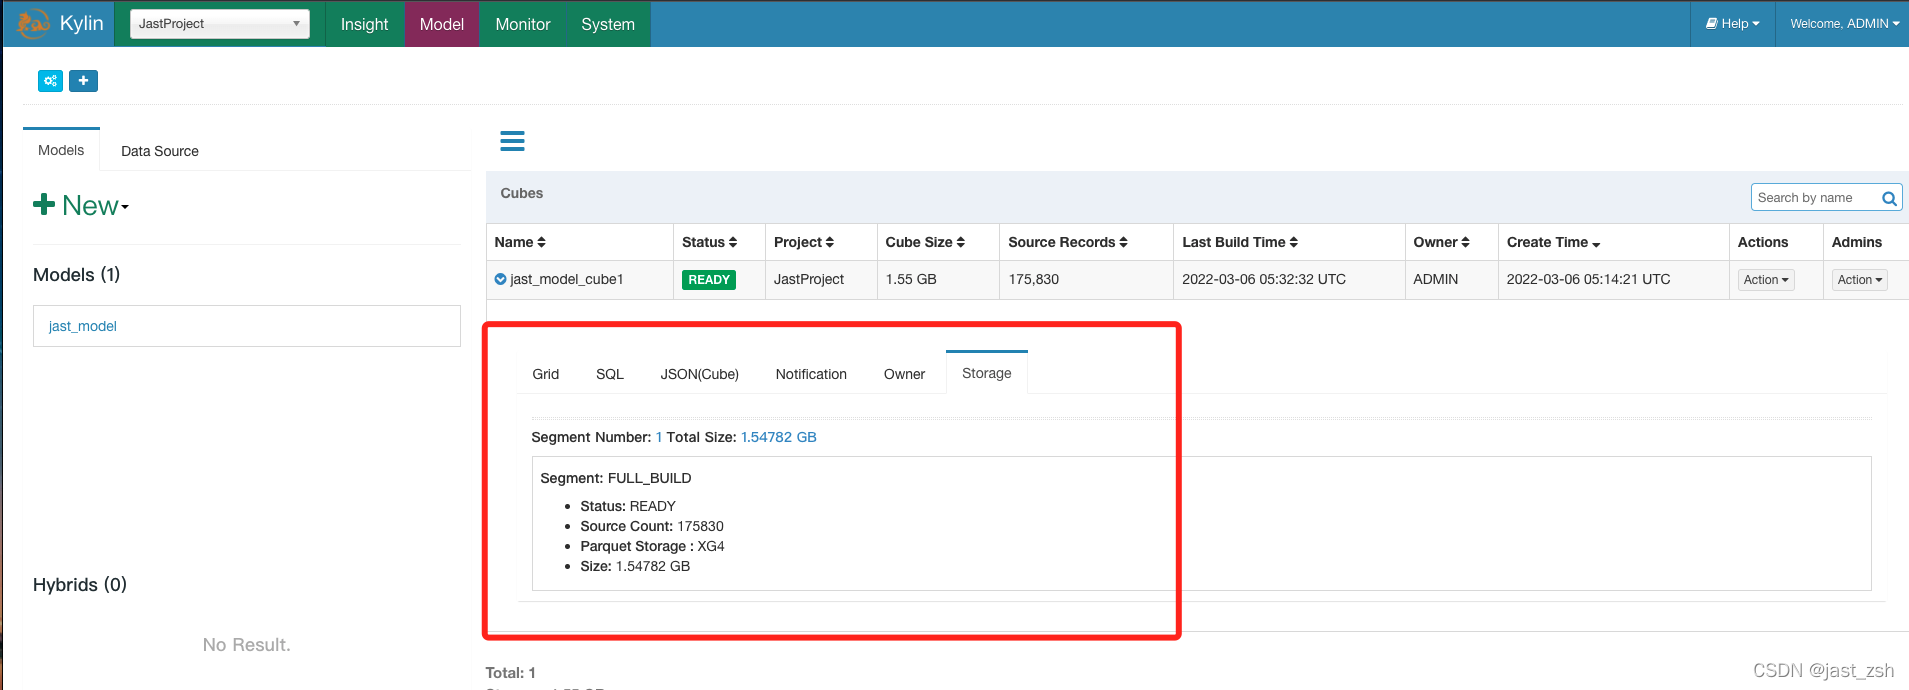Click the 1.55 GB cube size cell

tap(911, 279)
